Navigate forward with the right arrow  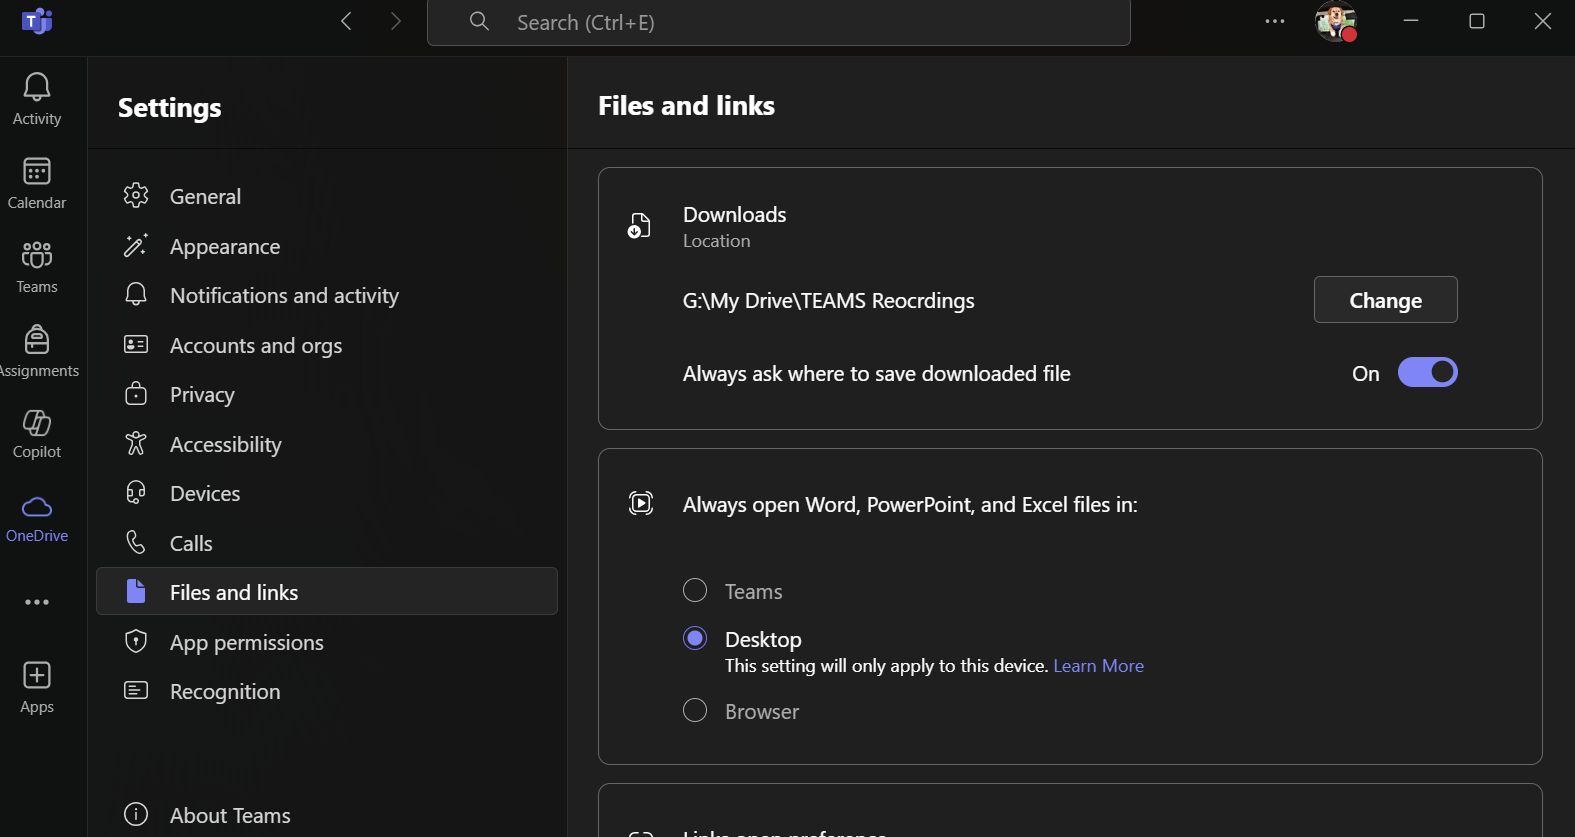[396, 21]
